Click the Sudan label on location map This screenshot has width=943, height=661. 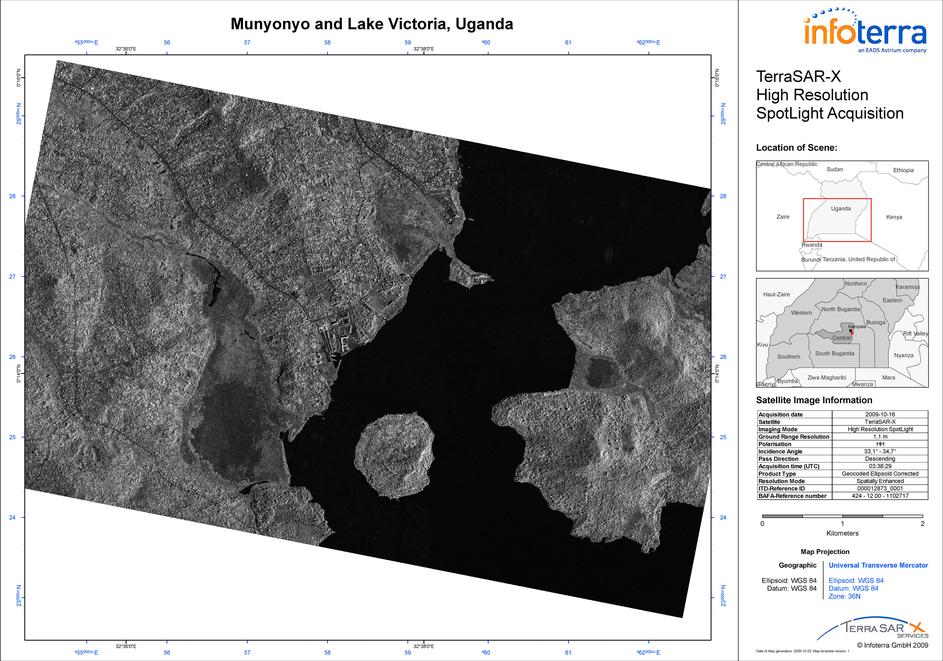(834, 170)
